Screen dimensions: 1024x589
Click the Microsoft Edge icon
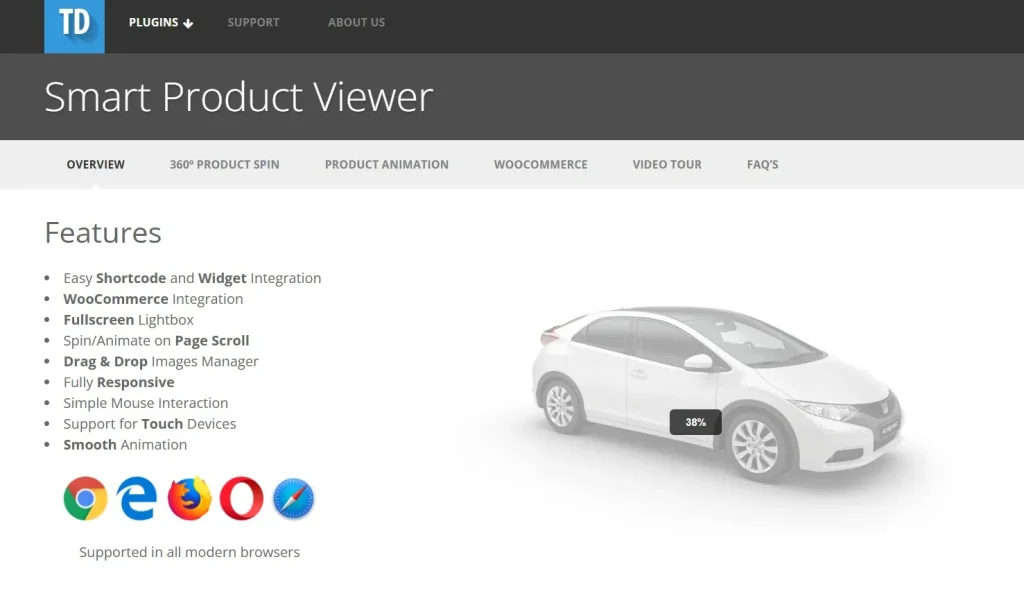pos(137,498)
